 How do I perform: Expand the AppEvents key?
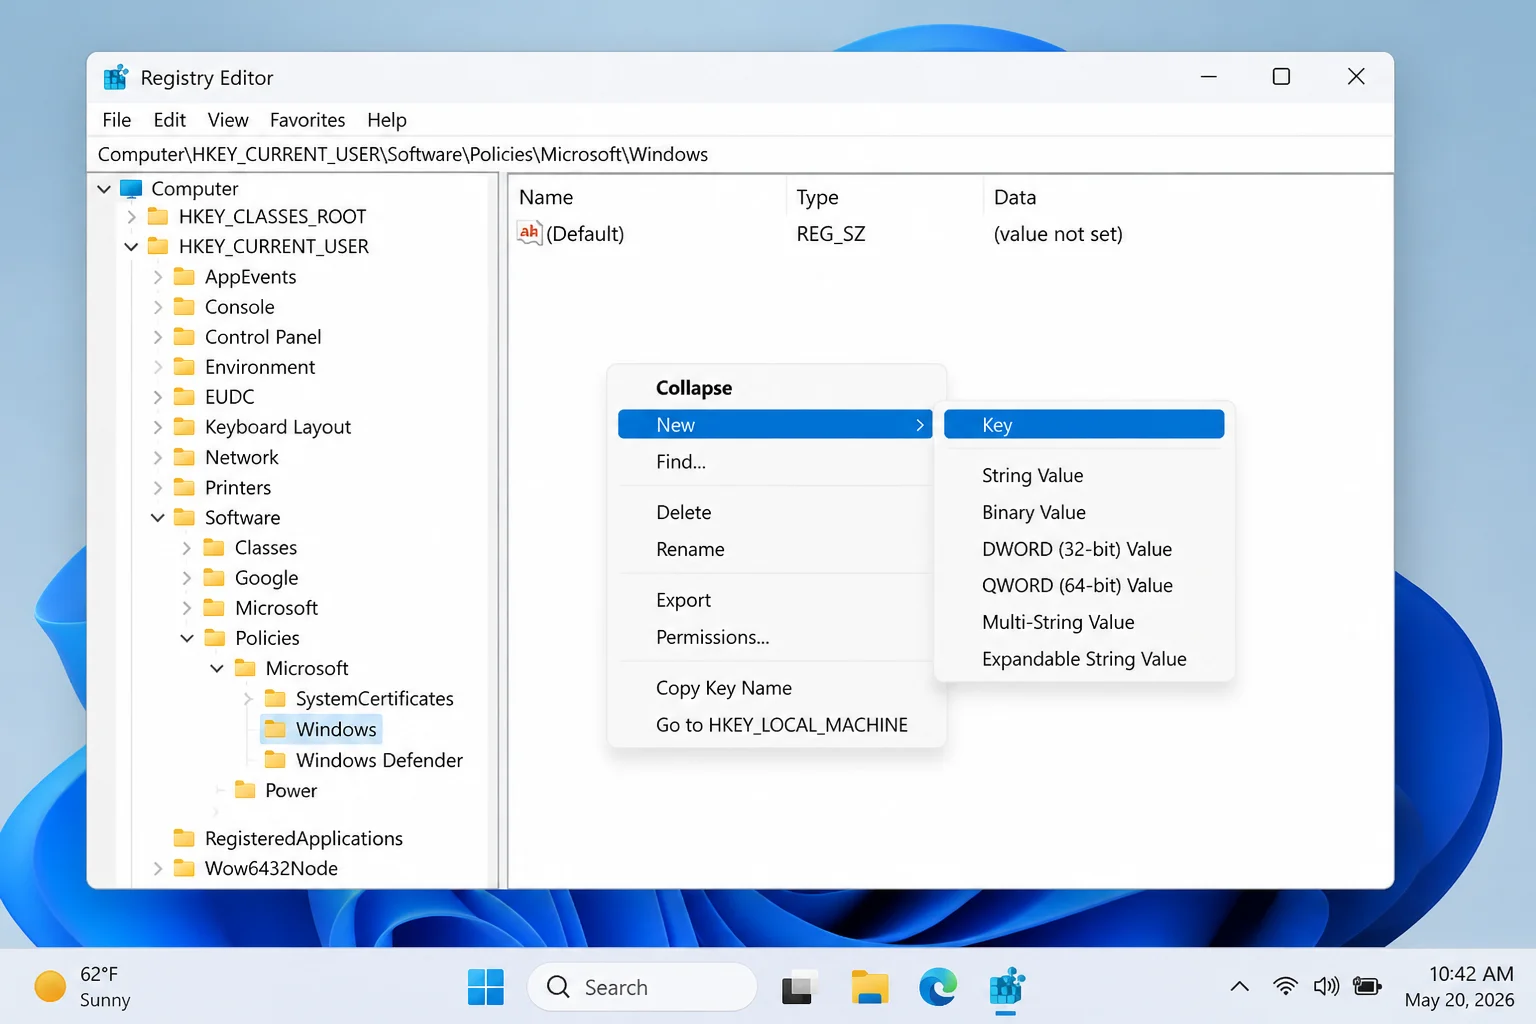pyautogui.click(x=157, y=276)
